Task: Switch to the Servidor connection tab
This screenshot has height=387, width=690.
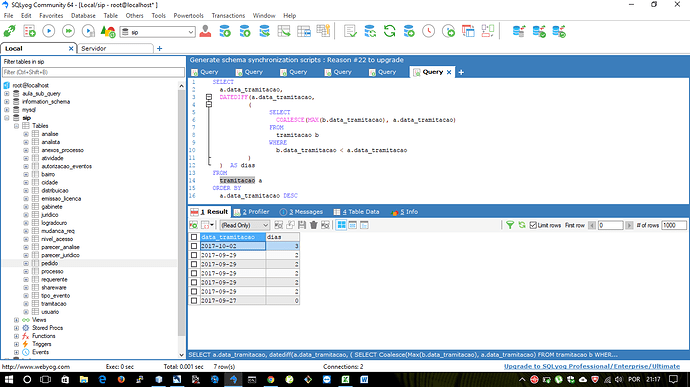Action: [115, 48]
